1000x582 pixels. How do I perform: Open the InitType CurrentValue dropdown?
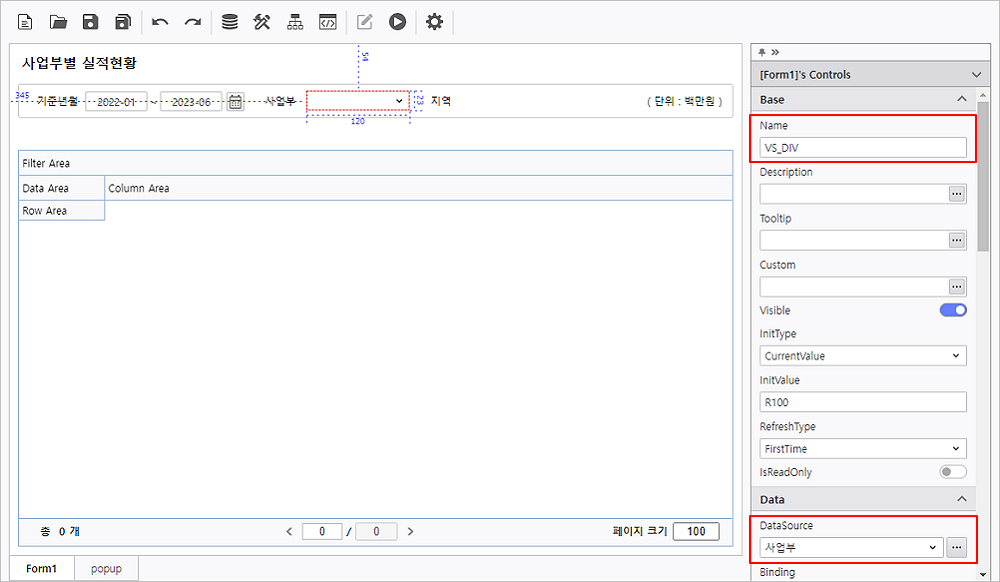pos(863,356)
